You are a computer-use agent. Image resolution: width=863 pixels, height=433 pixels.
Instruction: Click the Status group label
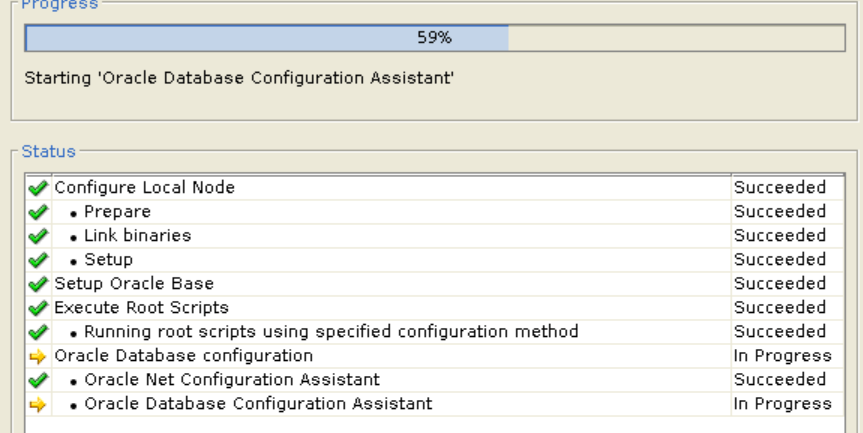(x=48, y=151)
